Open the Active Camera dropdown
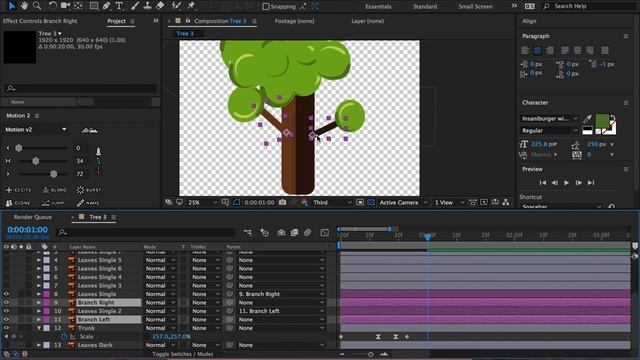 (x=404, y=202)
